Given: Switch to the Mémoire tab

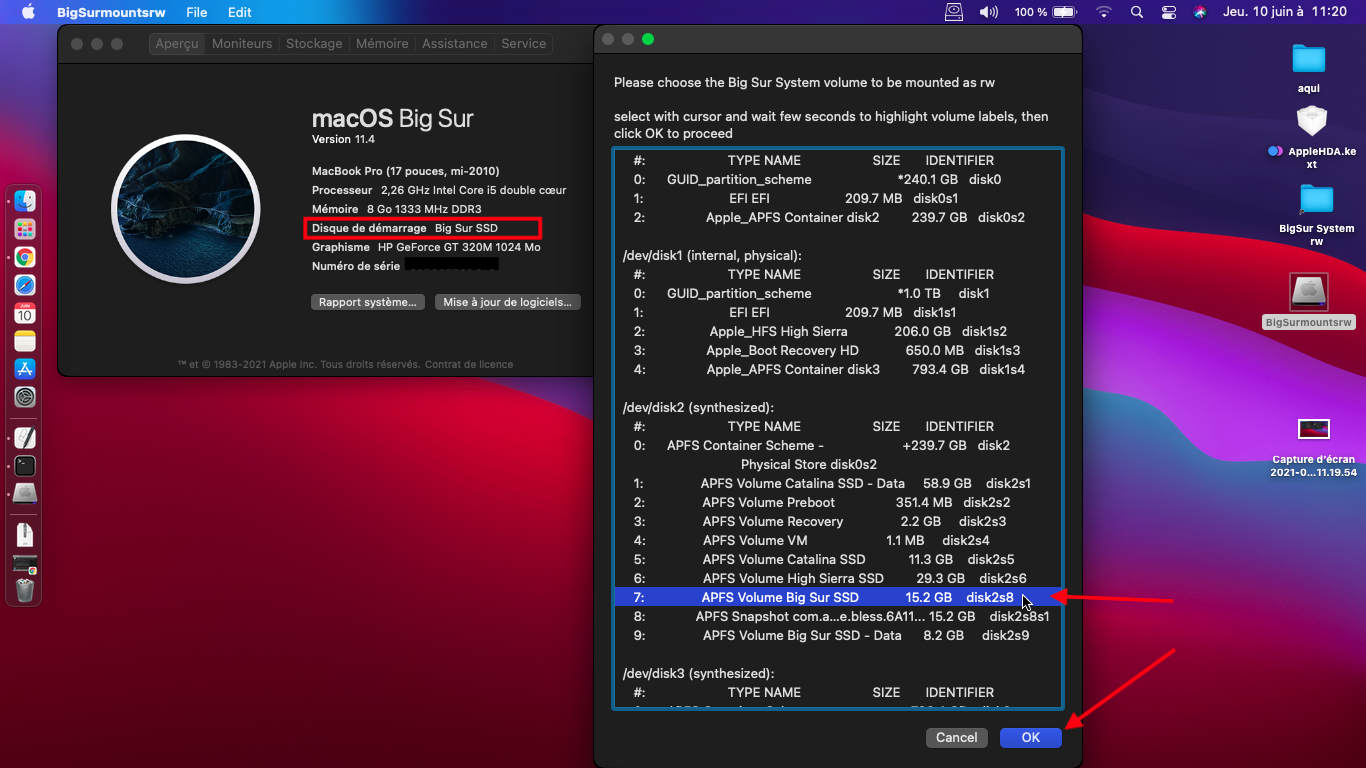Looking at the screenshot, I should [x=382, y=44].
